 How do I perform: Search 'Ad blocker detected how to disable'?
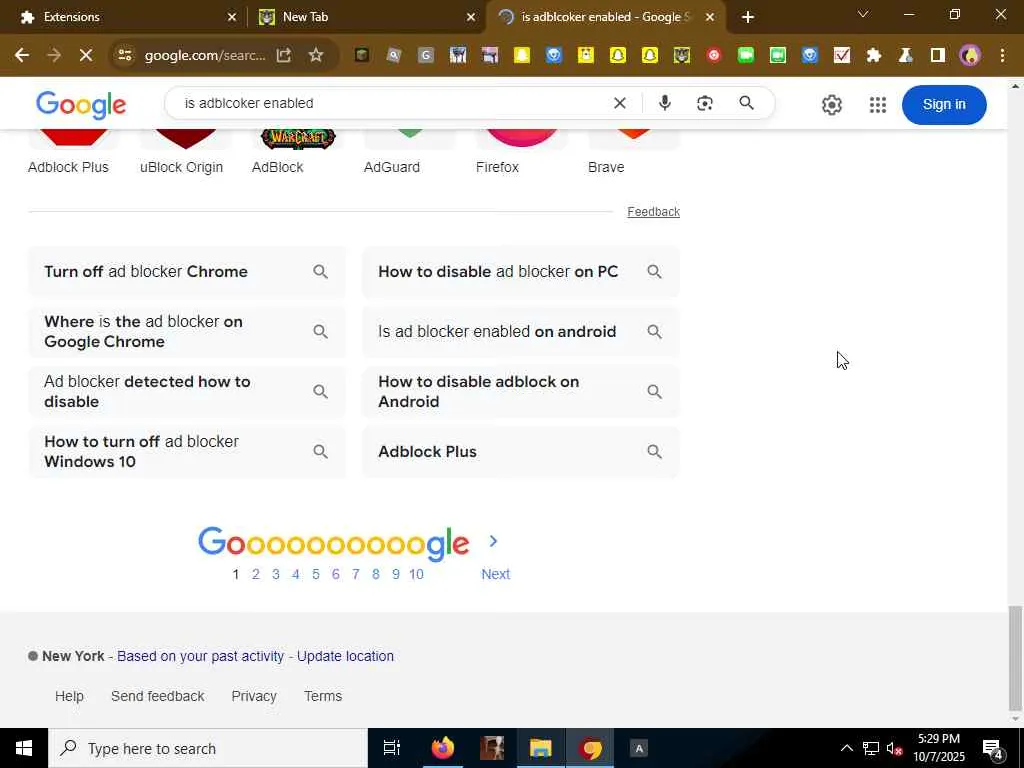(x=187, y=392)
